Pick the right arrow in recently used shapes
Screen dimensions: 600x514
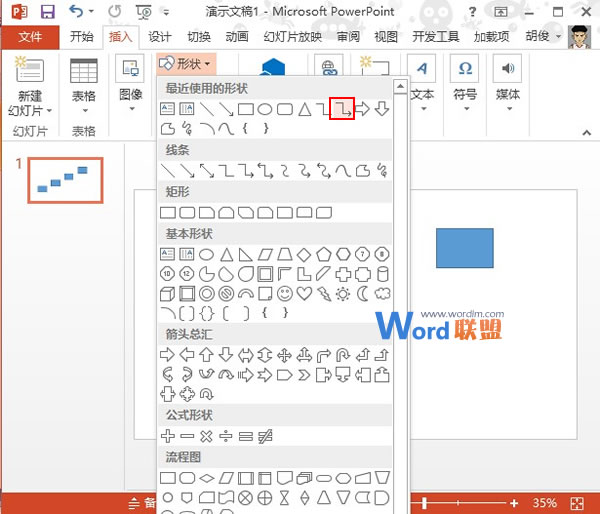click(x=362, y=109)
